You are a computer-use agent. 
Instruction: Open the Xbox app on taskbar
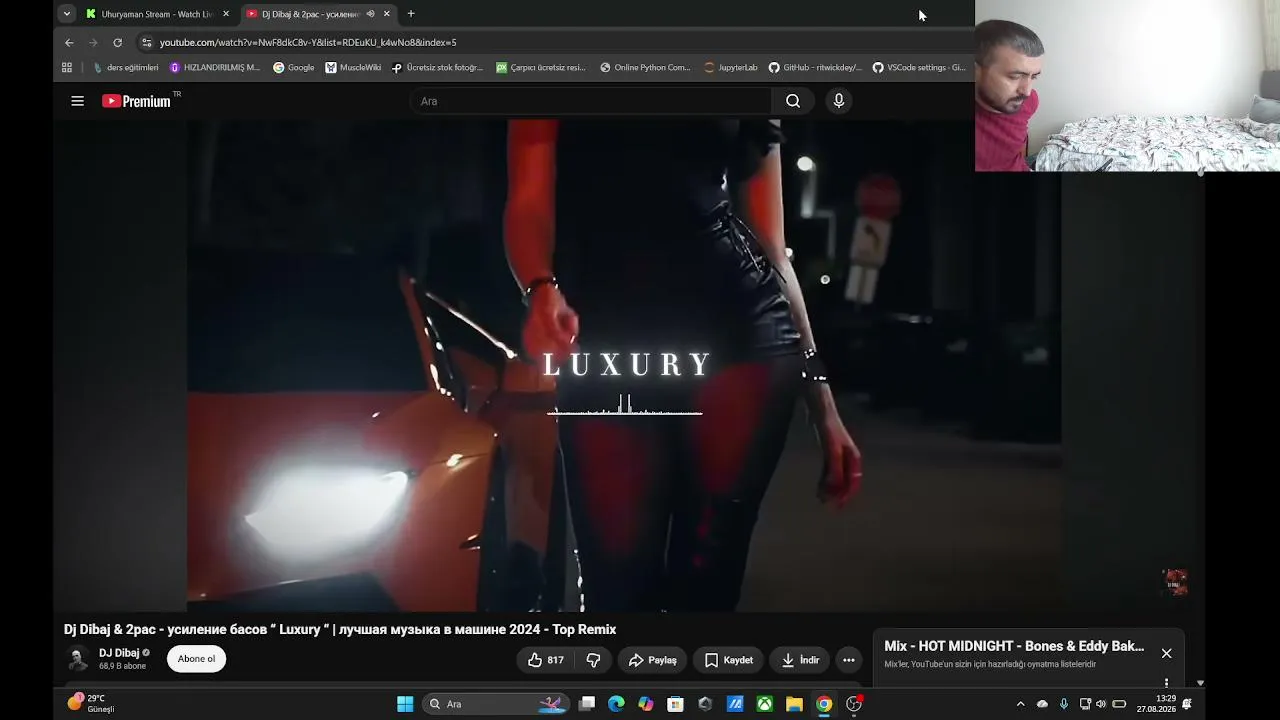[x=765, y=704]
